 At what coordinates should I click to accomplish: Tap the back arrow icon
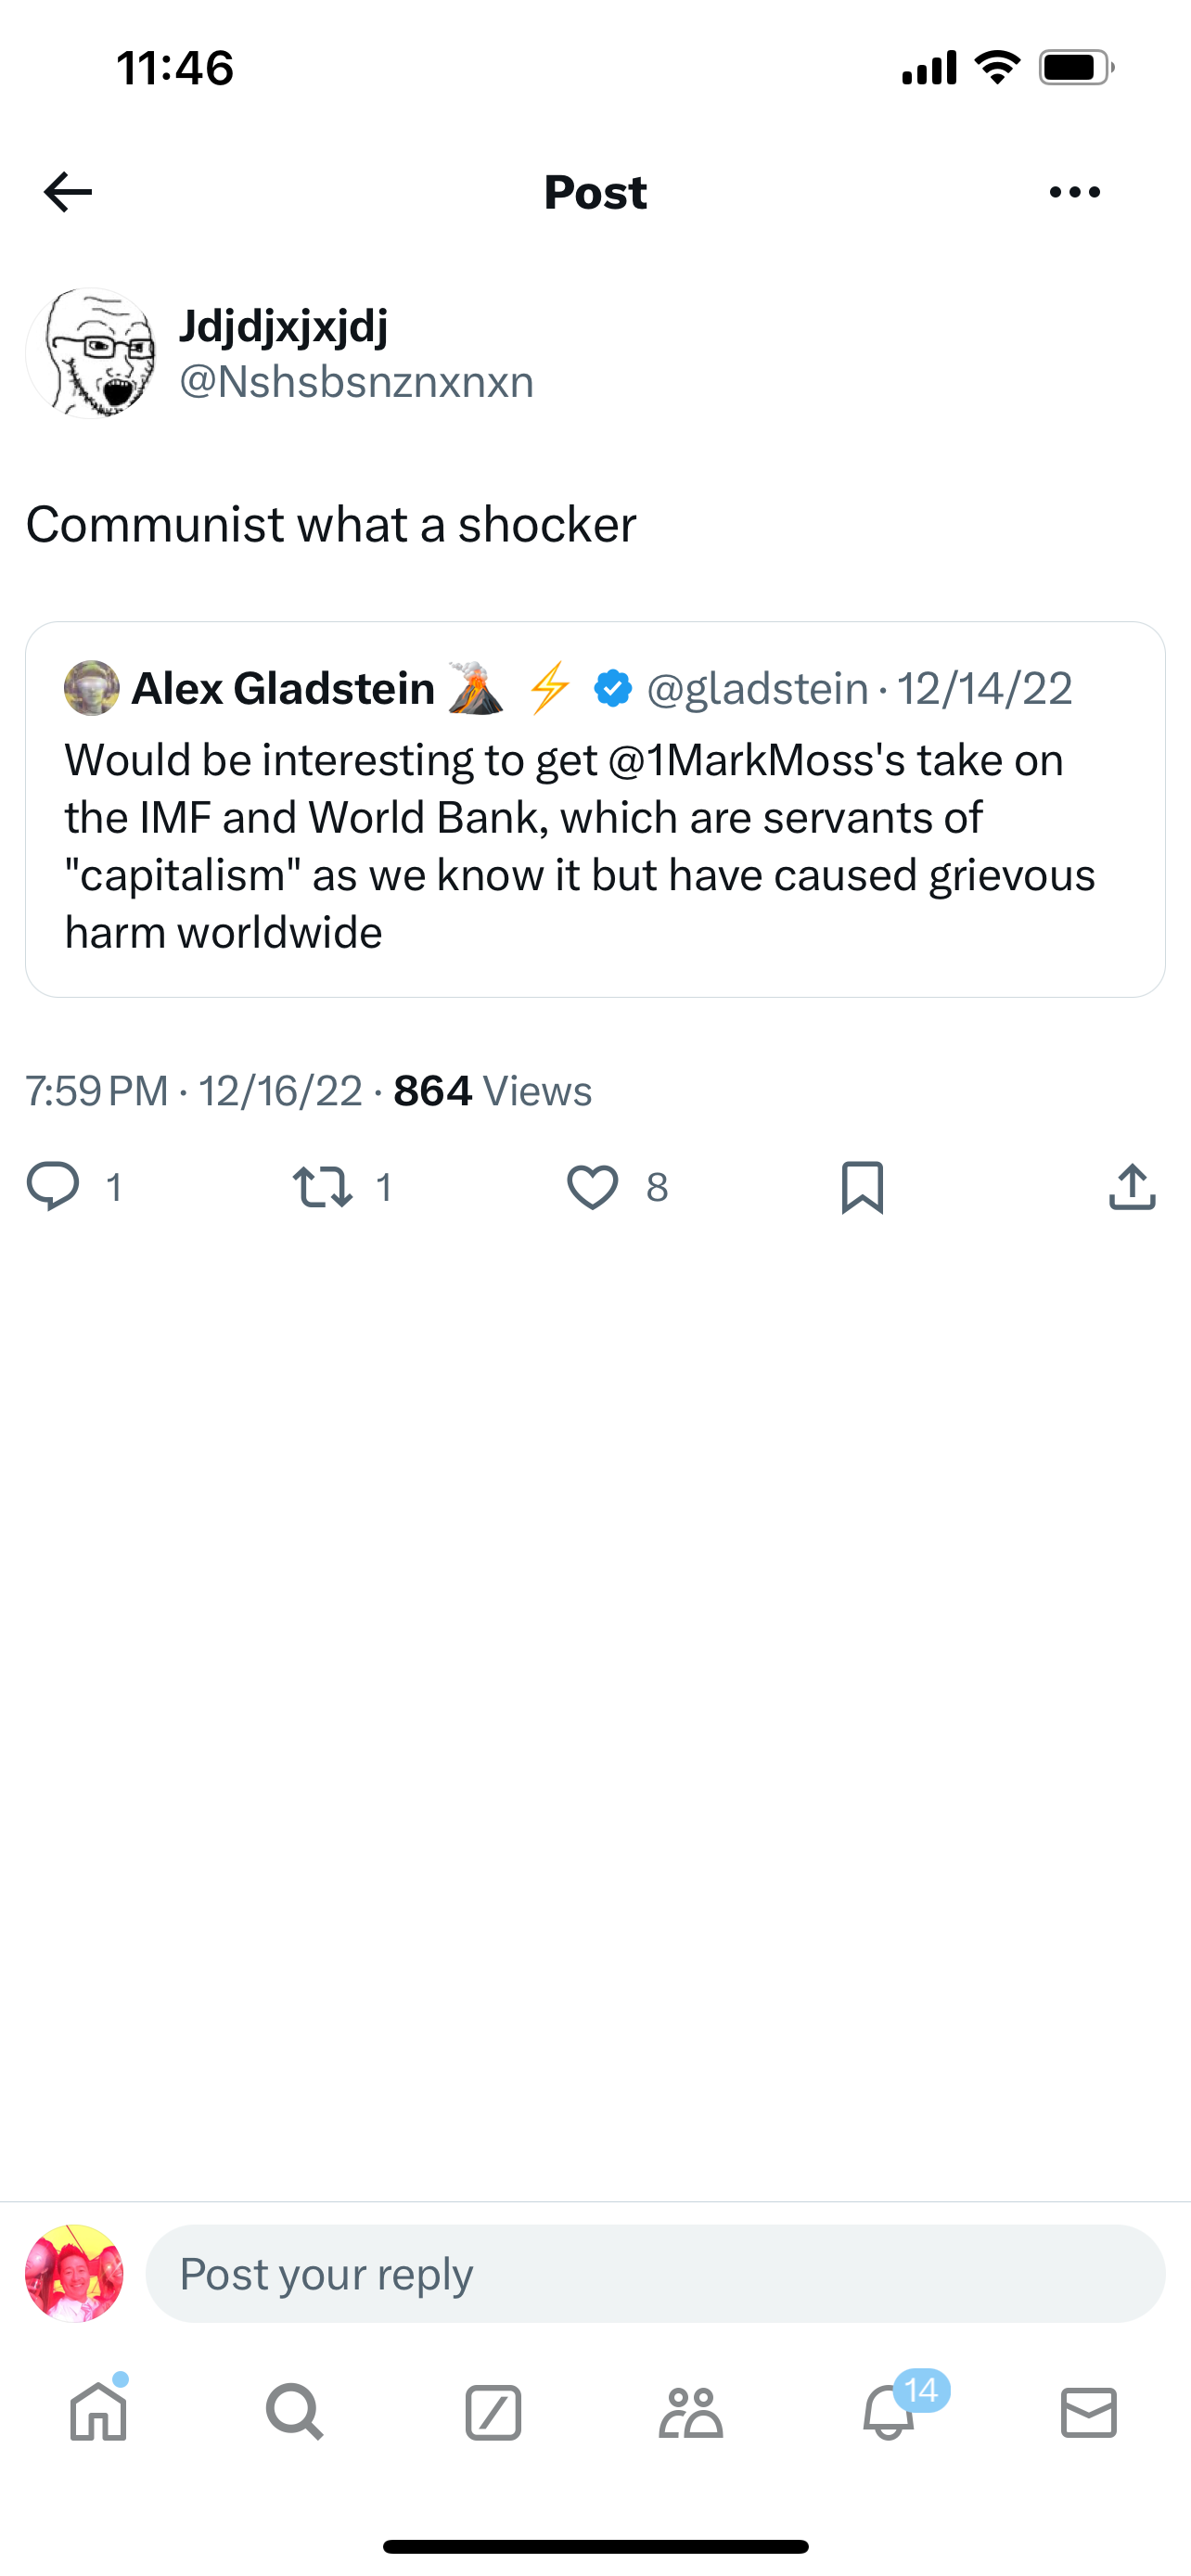coord(68,192)
